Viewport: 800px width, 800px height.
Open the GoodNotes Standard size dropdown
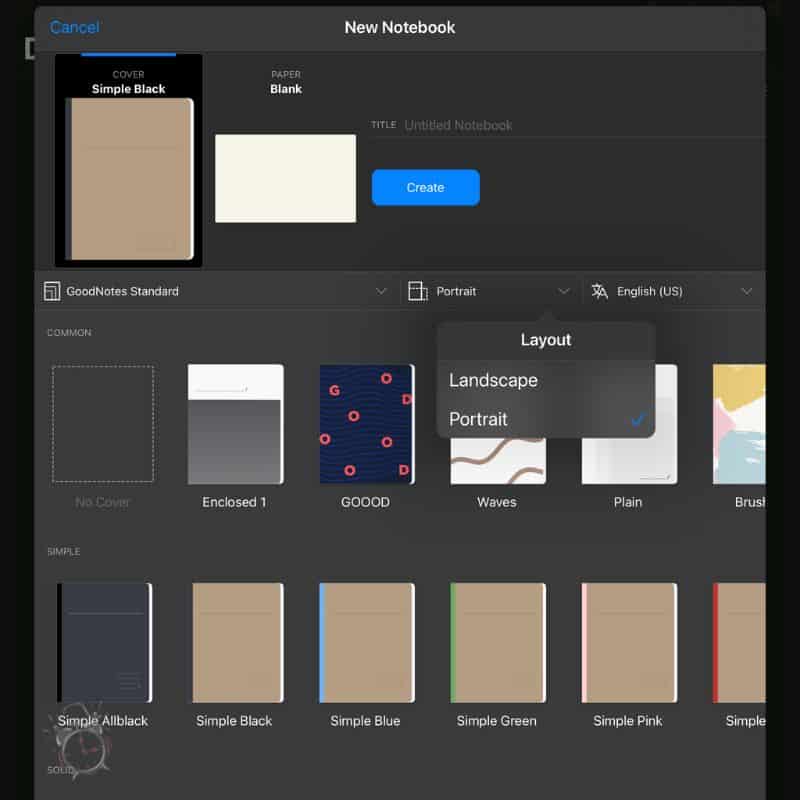click(x=215, y=291)
